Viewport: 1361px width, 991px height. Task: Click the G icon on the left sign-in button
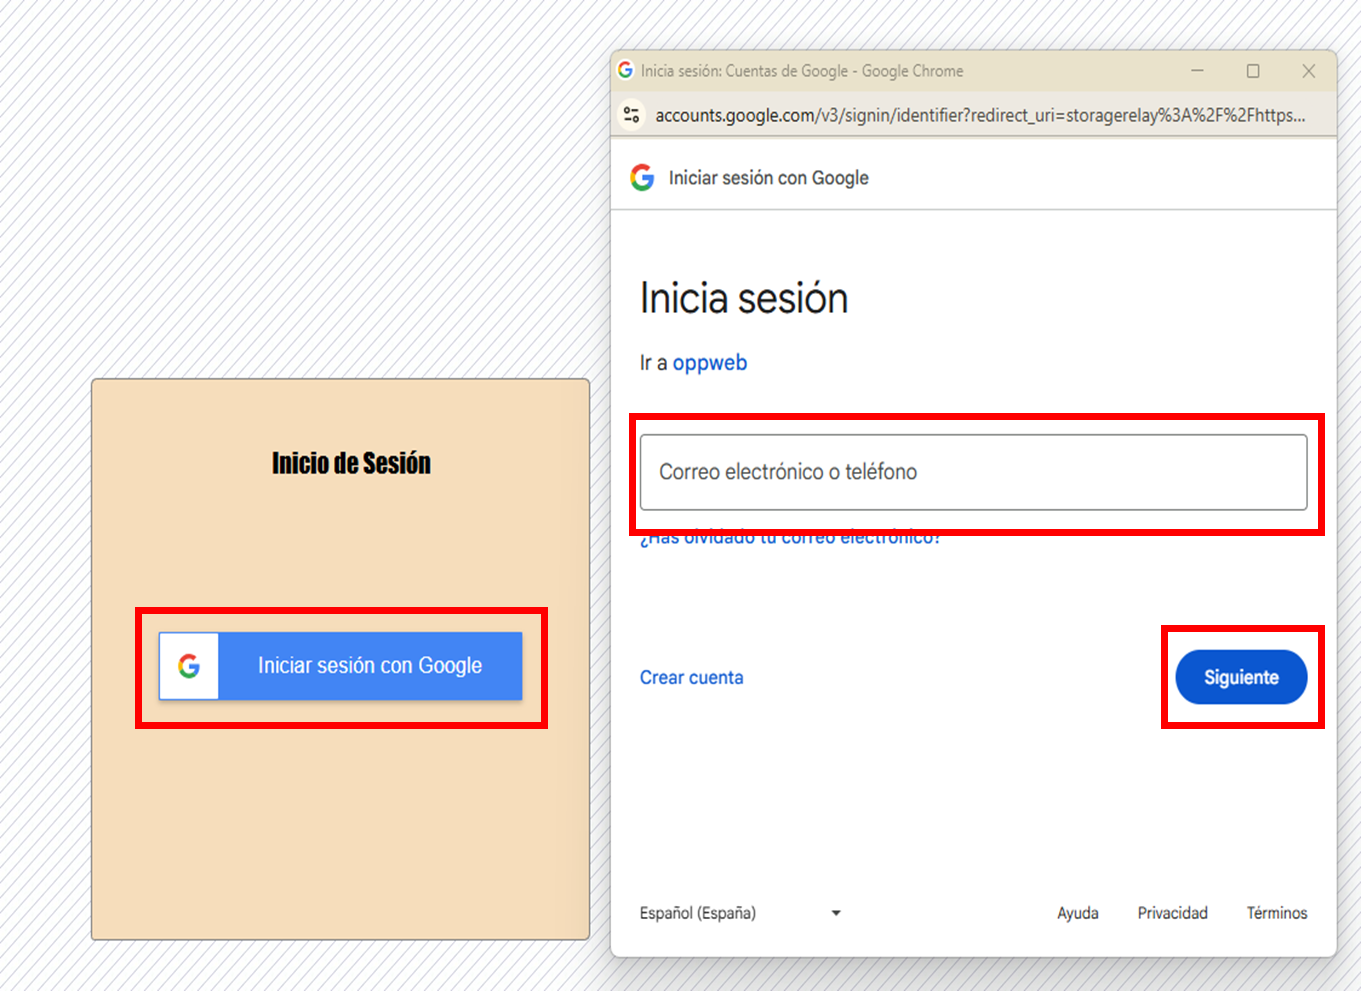pos(189,666)
